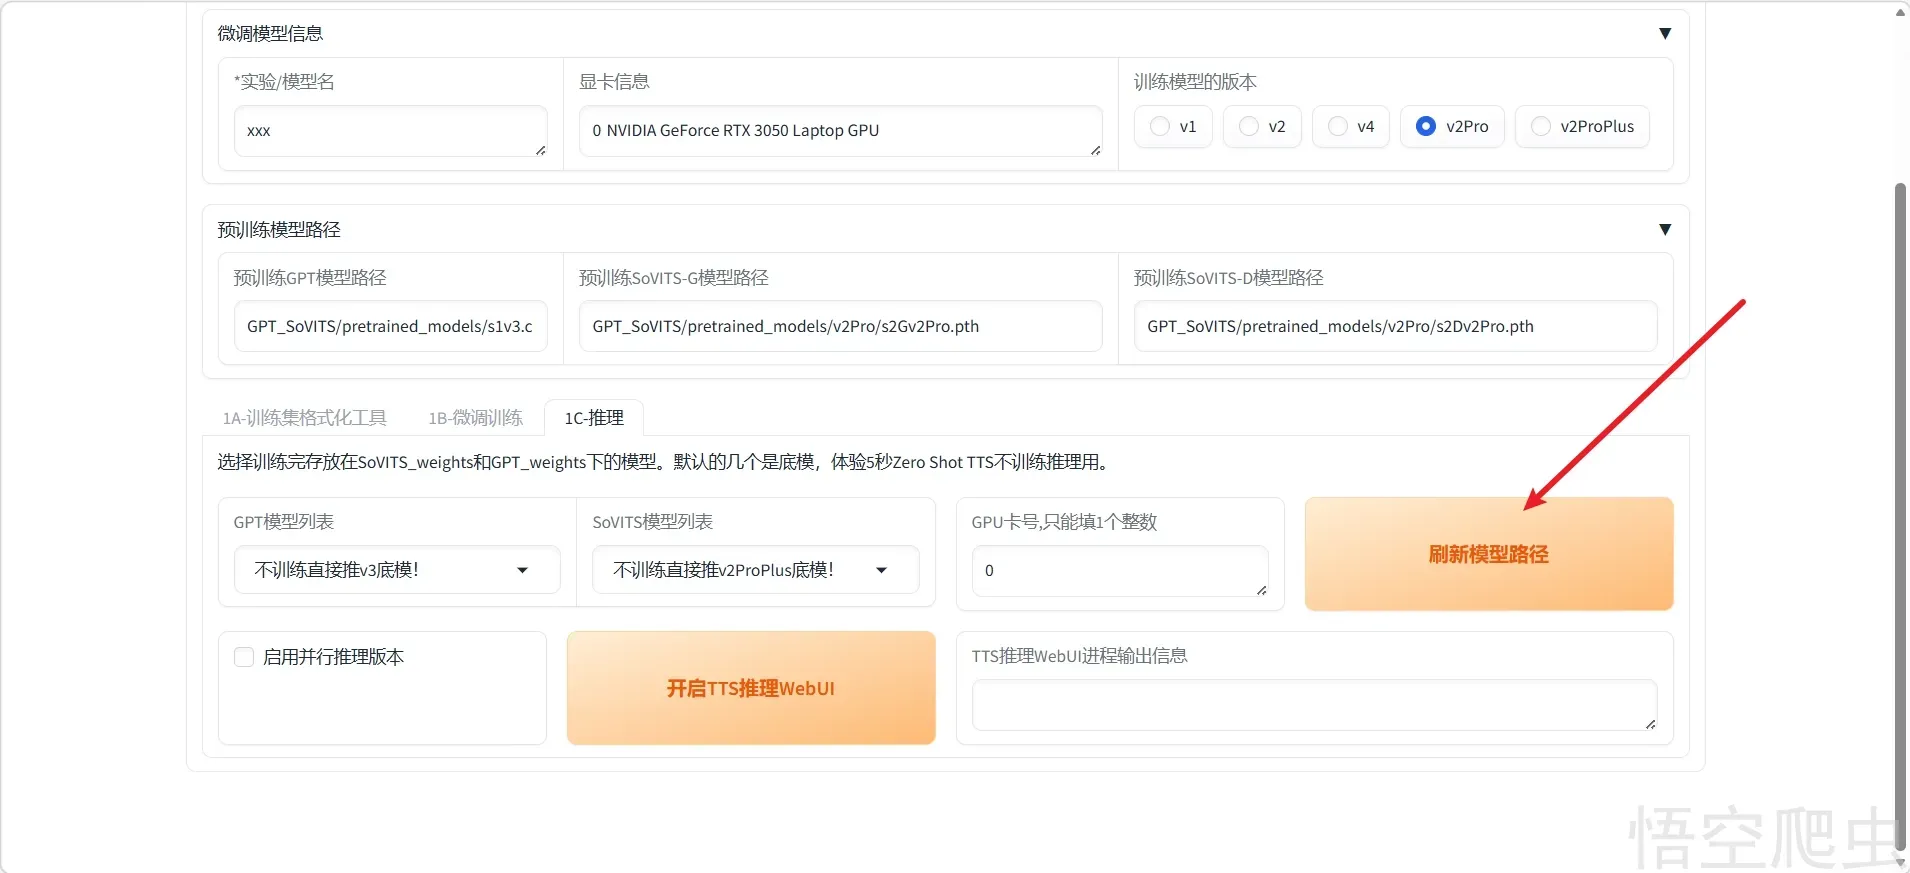The height and width of the screenshot is (873, 1910).
Task: Collapse the 预训练模型路径 section arrow
Action: click(1664, 230)
